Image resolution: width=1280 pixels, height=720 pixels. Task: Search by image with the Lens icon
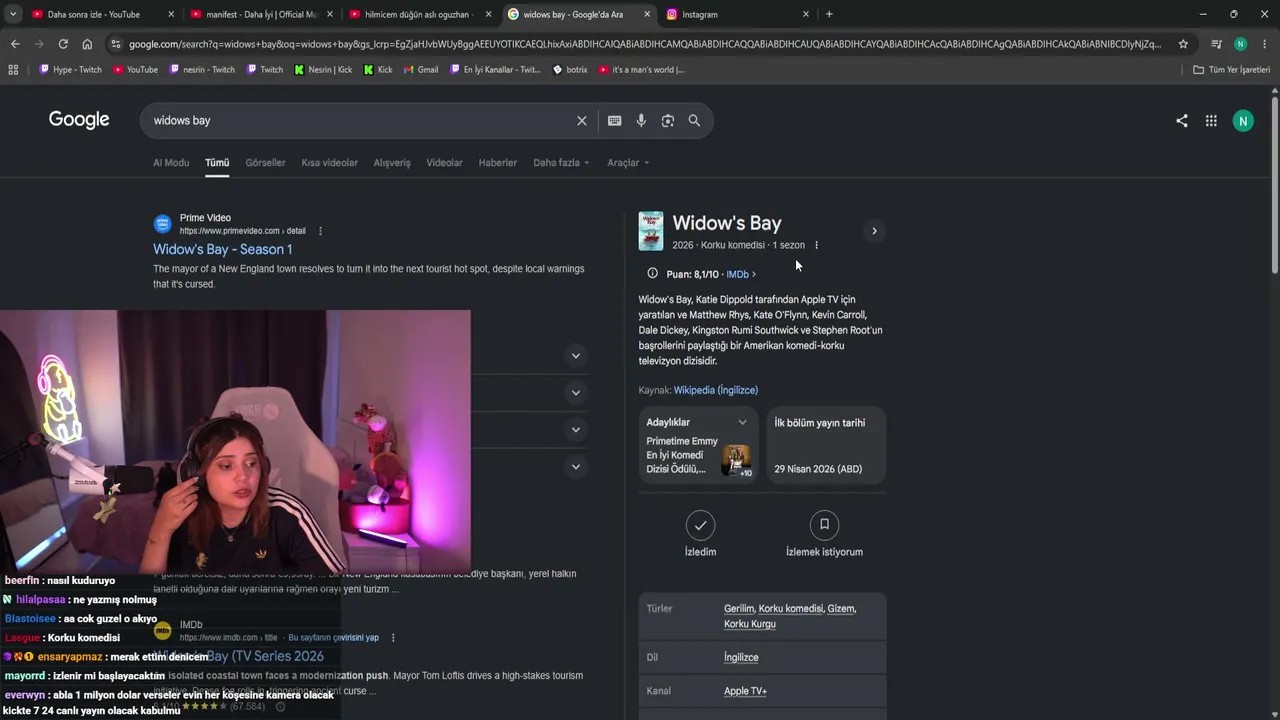coord(668,121)
